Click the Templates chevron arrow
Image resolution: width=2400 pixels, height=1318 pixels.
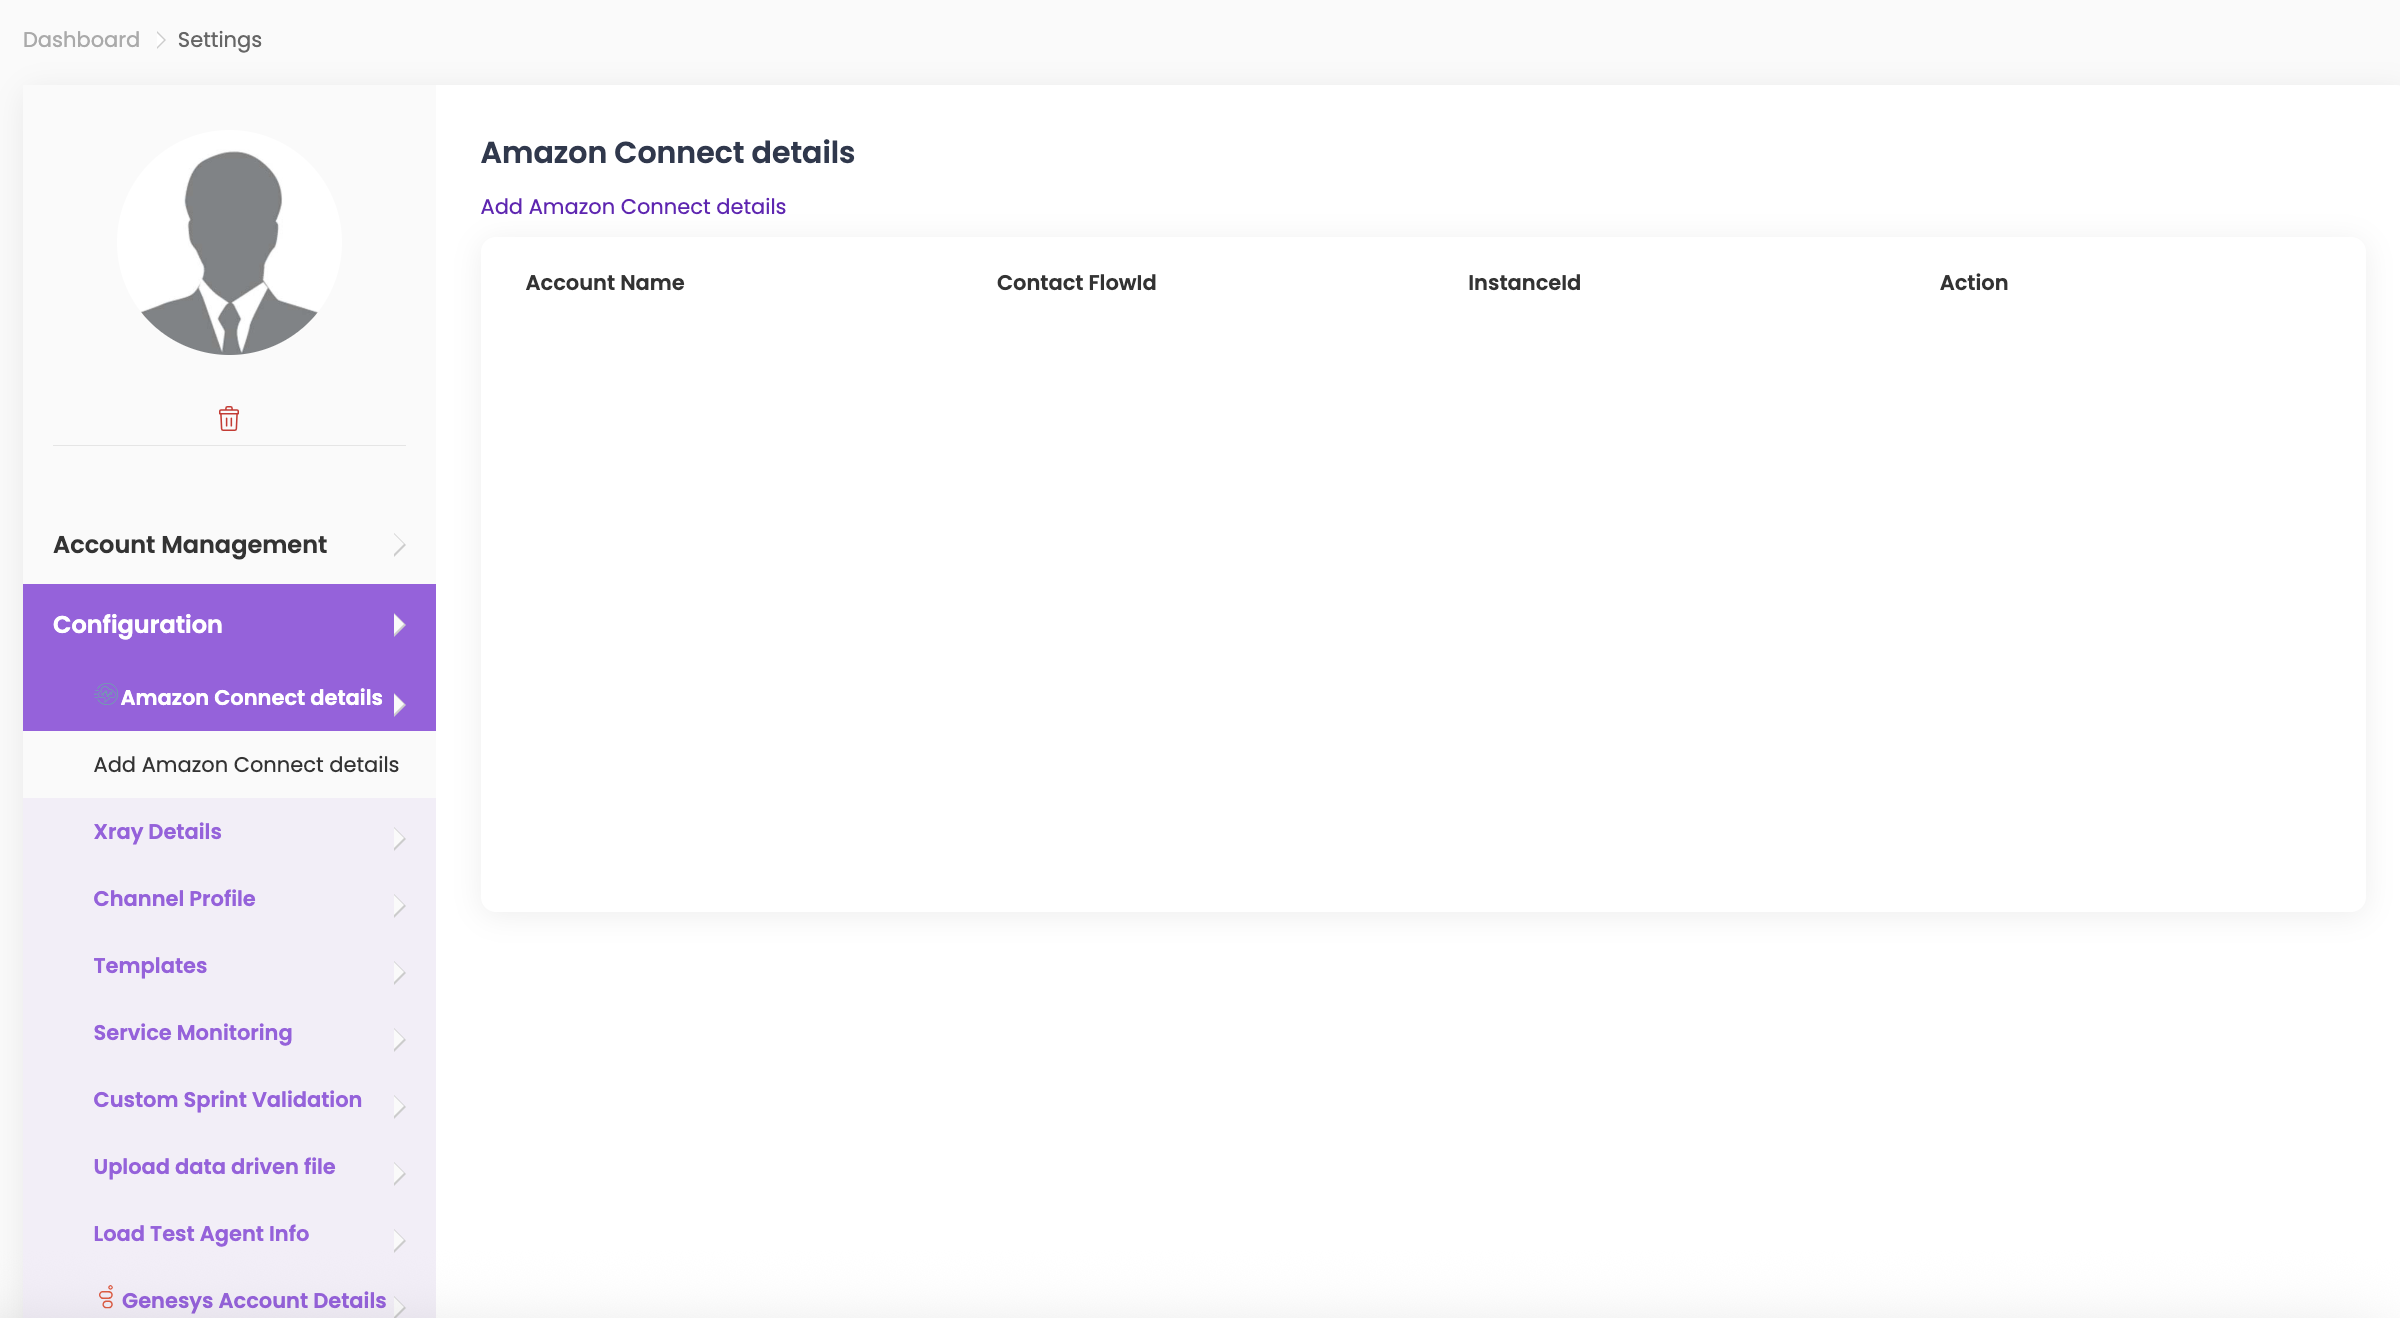click(399, 973)
